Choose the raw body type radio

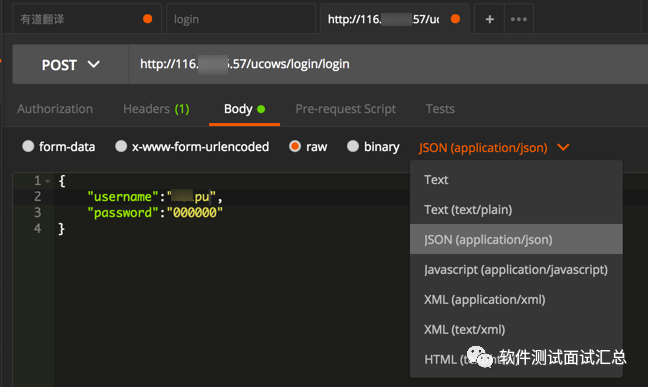click(x=295, y=146)
